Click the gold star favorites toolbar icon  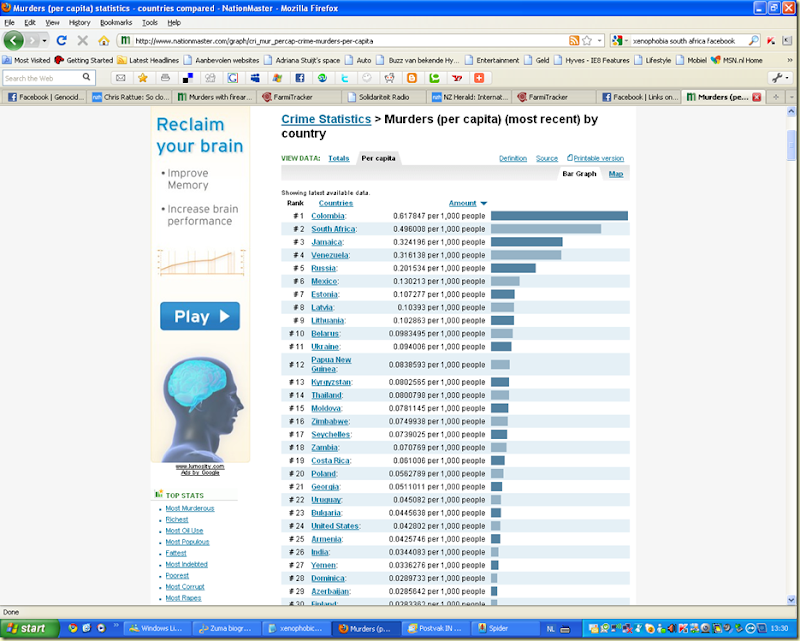pyautogui.click(x=143, y=78)
